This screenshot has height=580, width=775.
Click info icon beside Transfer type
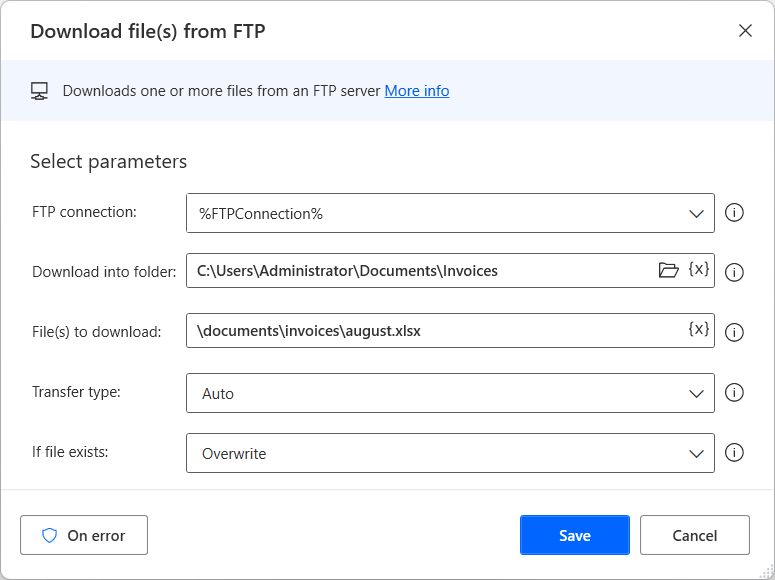pos(734,393)
